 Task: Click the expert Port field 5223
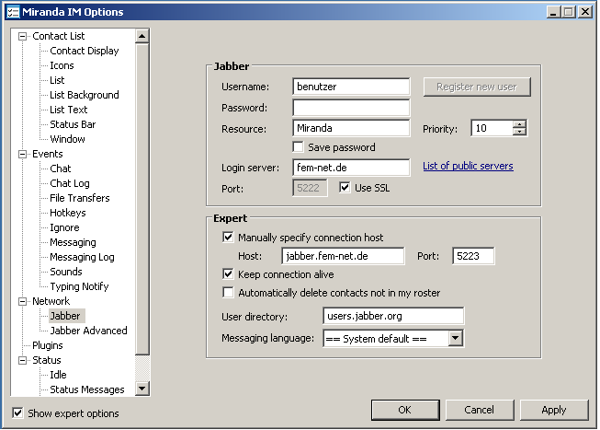pyautogui.click(x=473, y=256)
